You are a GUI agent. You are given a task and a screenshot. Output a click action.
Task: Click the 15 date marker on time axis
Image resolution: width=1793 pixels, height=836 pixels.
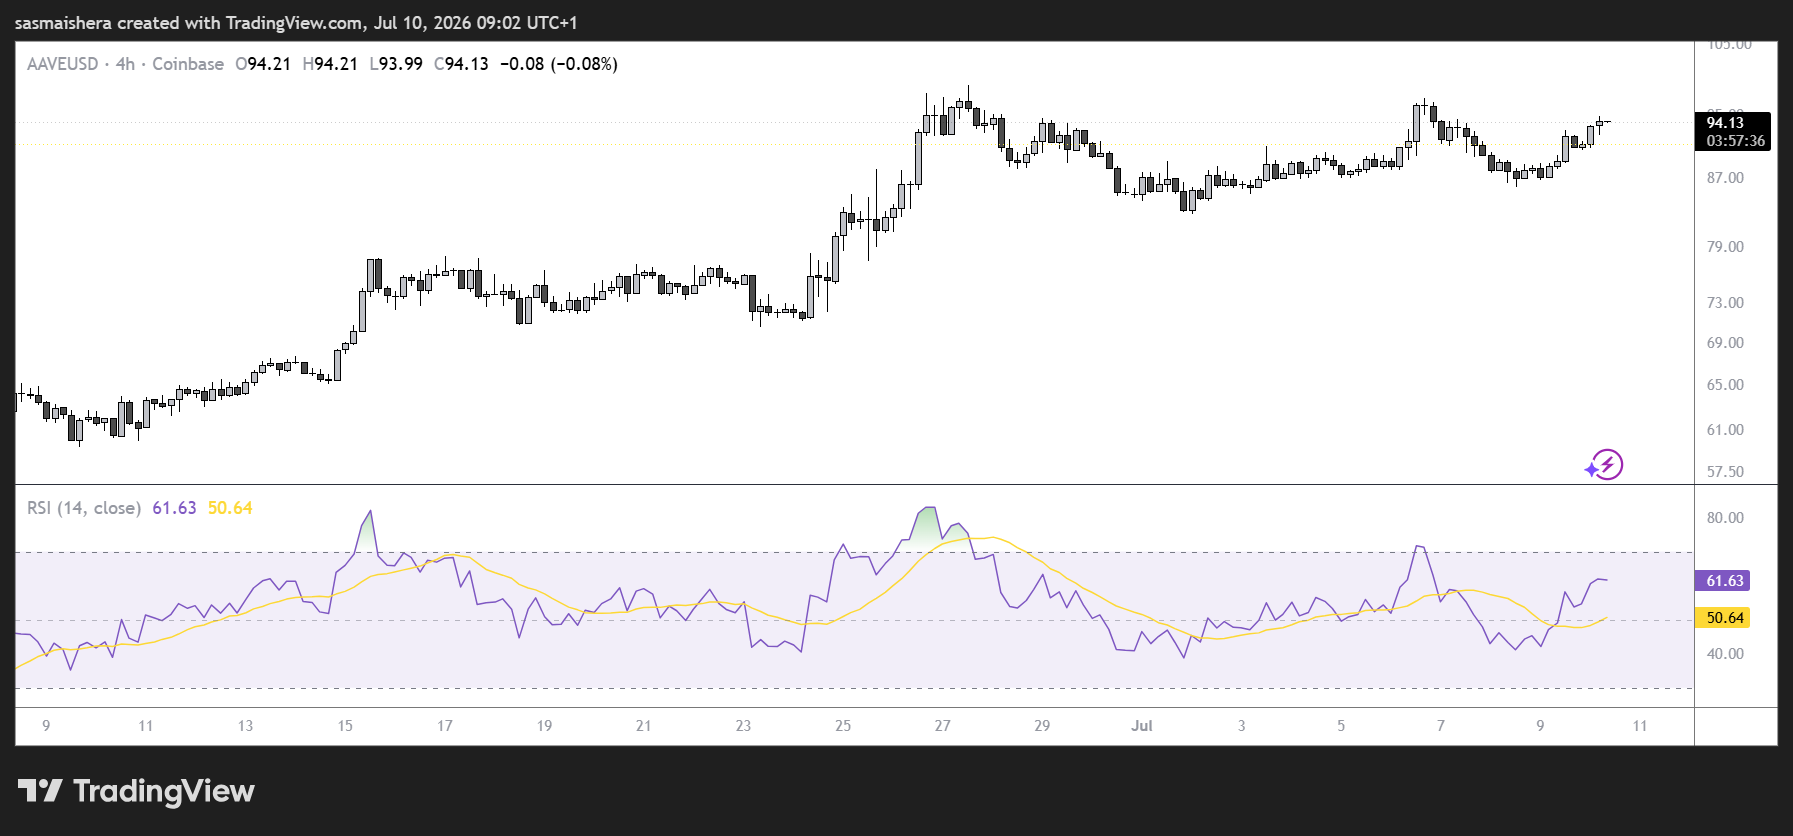click(345, 726)
